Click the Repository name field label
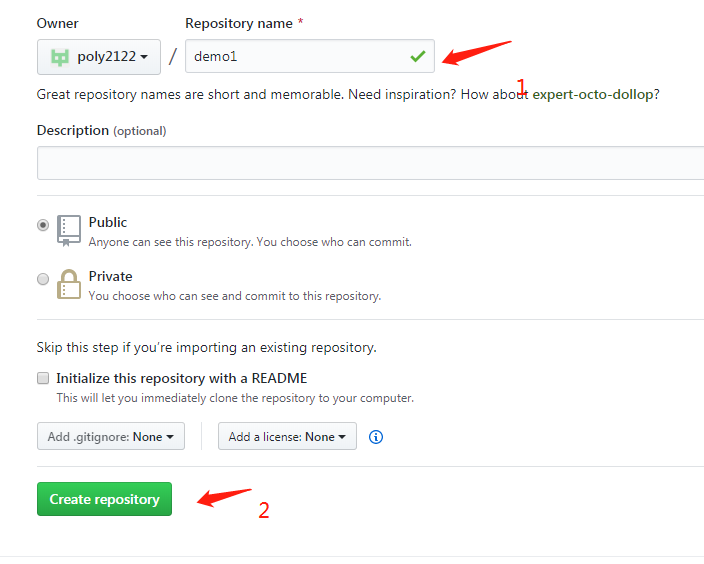 click(x=239, y=22)
